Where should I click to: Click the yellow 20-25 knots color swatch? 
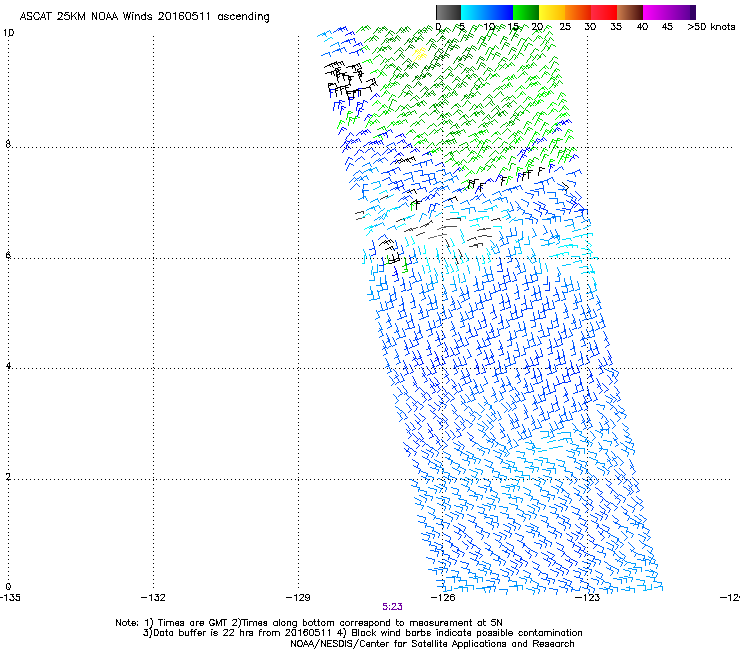(552, 12)
